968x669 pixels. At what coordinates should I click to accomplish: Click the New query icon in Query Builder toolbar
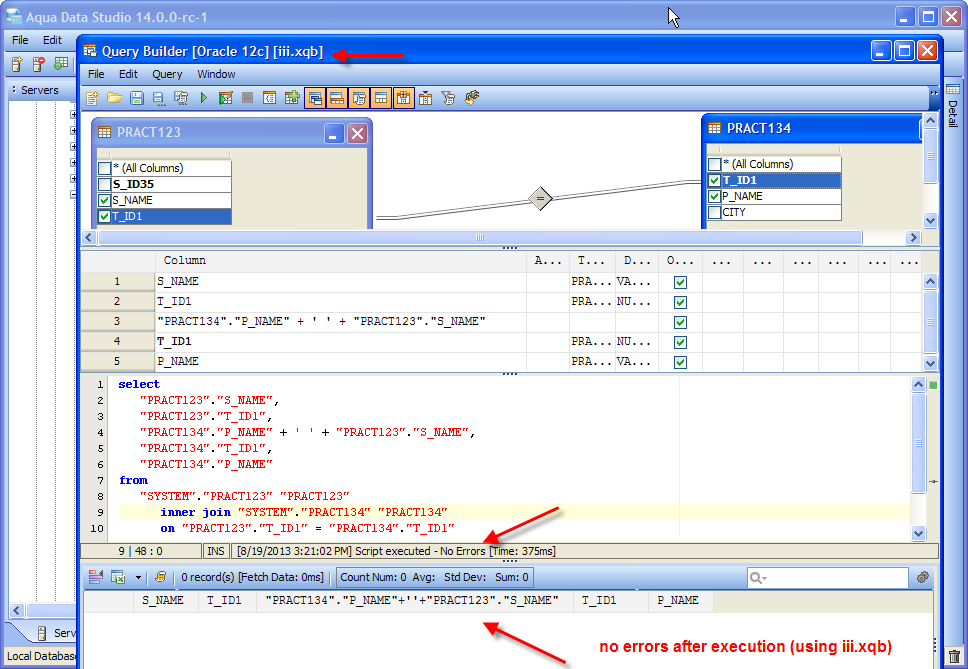tap(93, 98)
